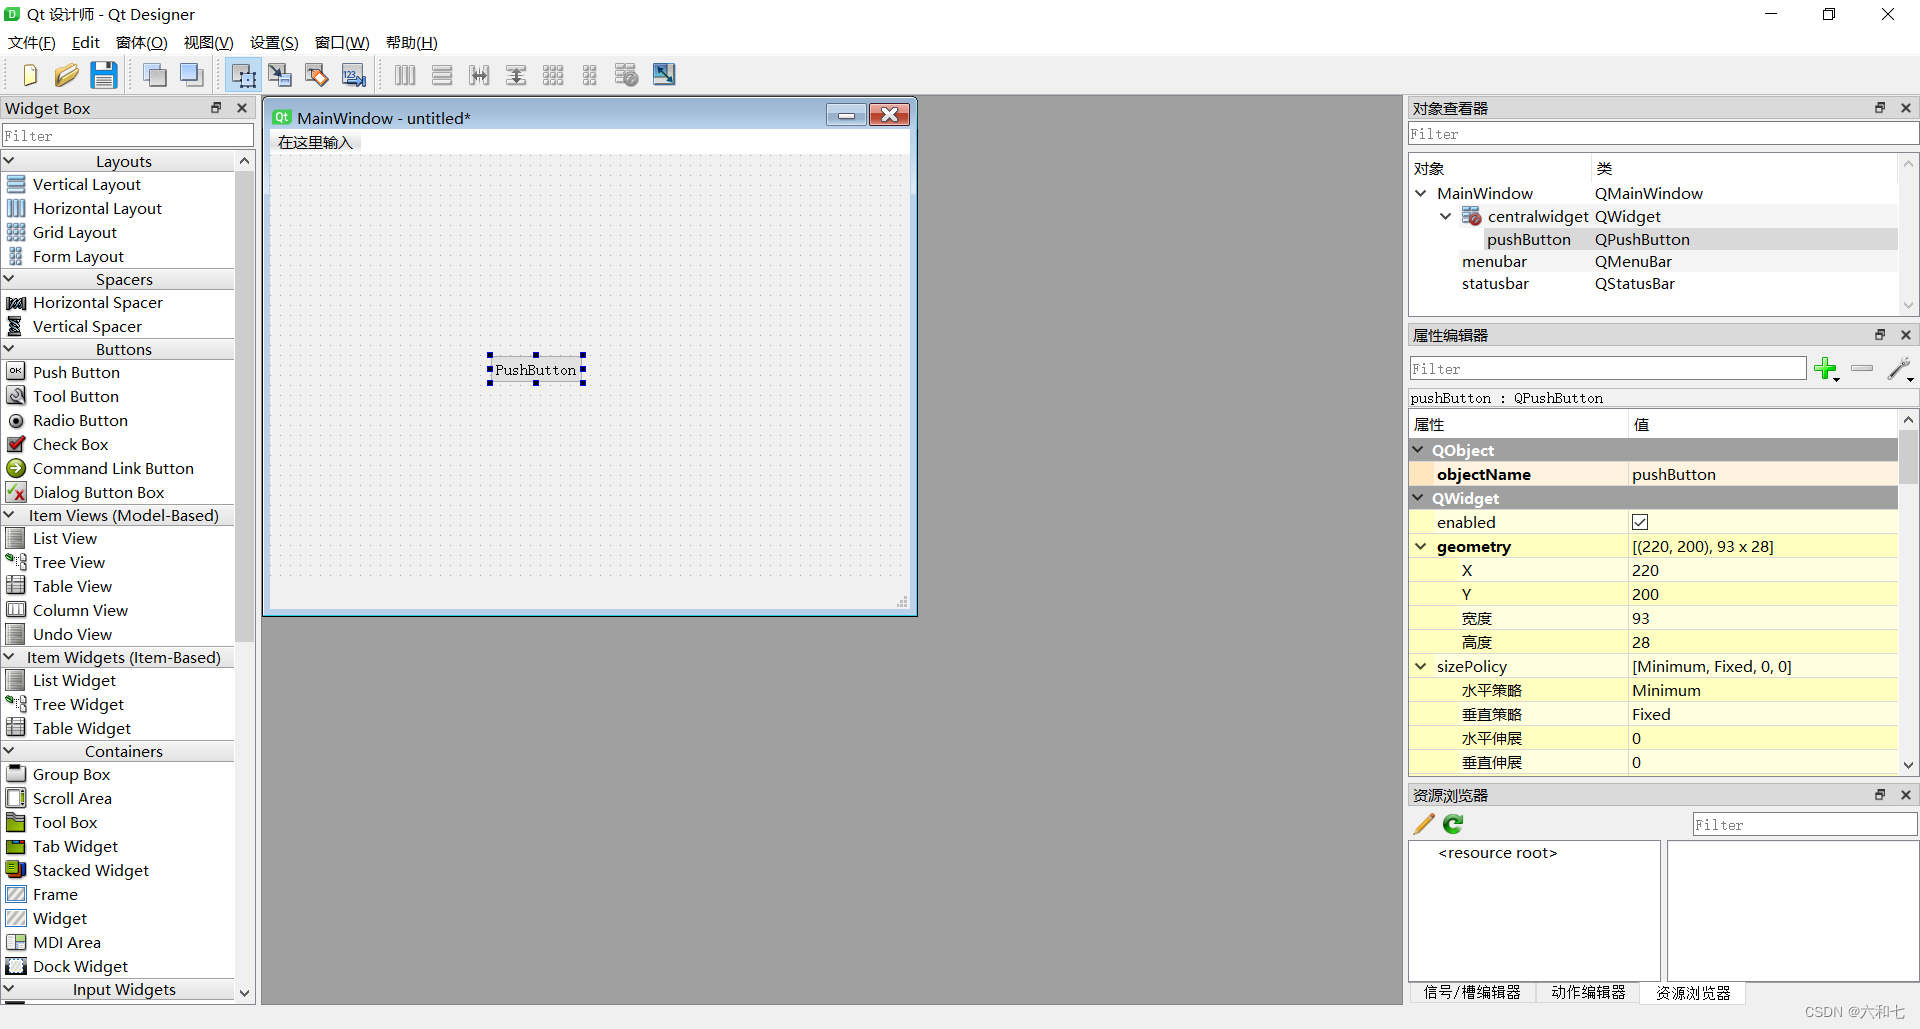Click the 水平策略 value Minimum
Image resolution: width=1920 pixels, height=1029 pixels.
[x=1763, y=690]
